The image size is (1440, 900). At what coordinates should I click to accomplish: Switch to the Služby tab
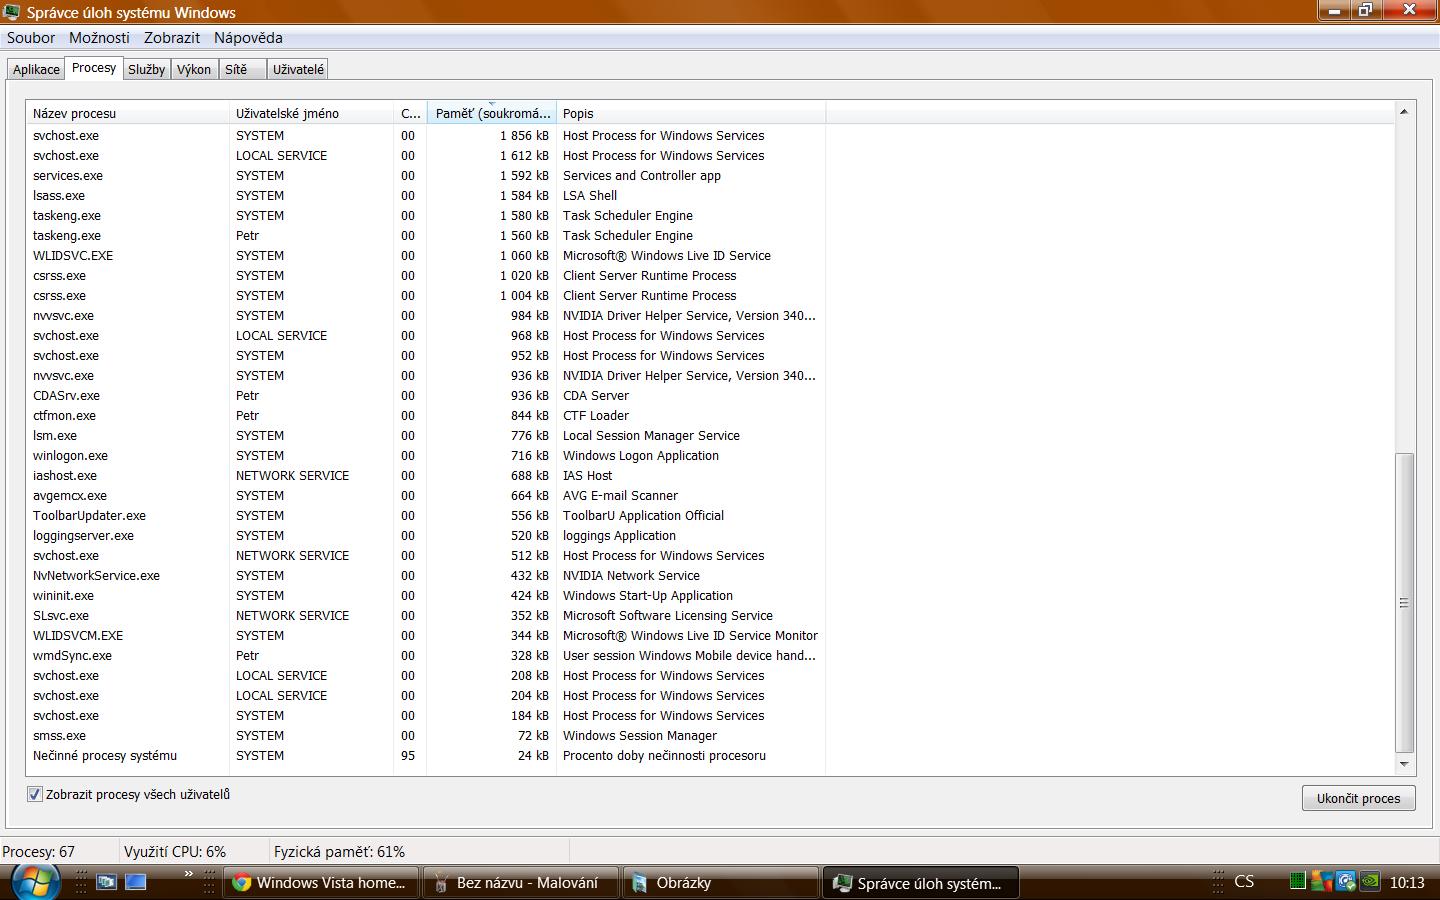click(146, 69)
